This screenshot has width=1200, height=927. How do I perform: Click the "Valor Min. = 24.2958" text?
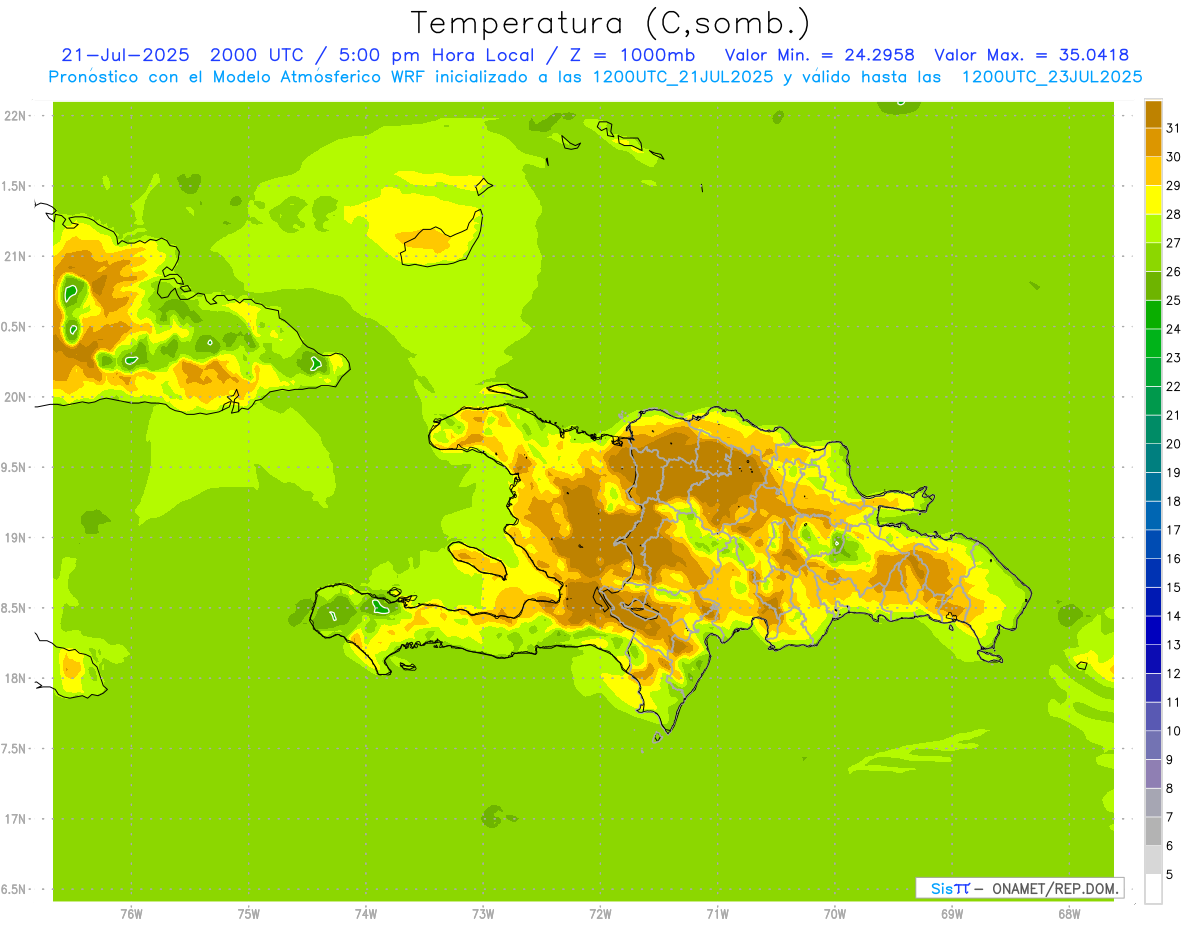pos(819,55)
